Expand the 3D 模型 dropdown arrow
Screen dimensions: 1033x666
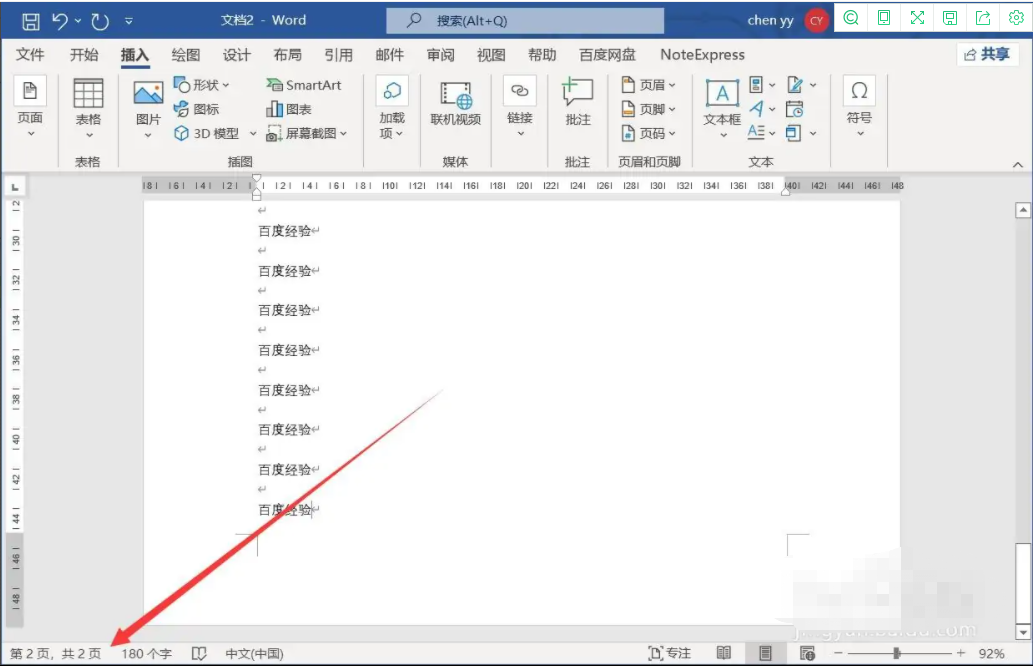point(253,133)
